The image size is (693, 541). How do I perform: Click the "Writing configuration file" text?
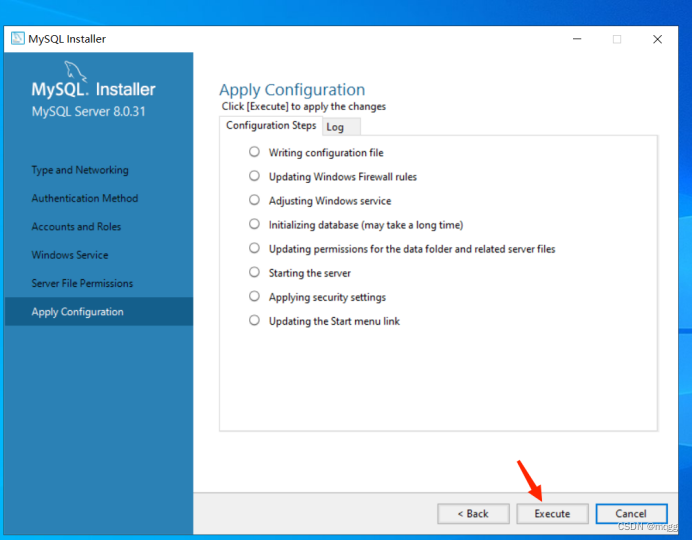click(x=326, y=153)
